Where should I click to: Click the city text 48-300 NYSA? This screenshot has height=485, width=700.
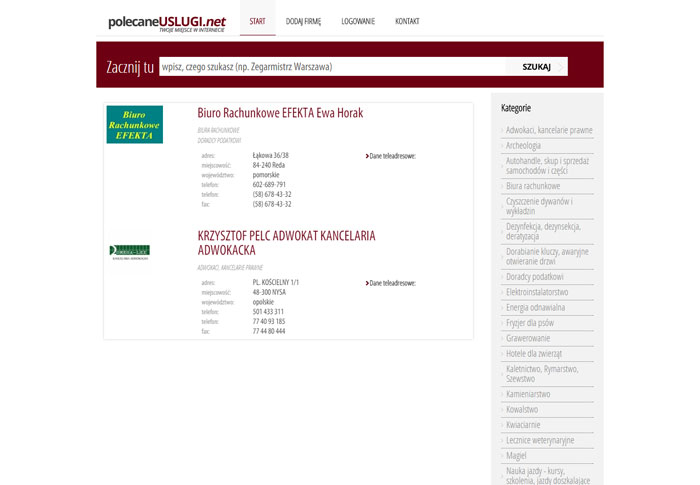(269, 292)
